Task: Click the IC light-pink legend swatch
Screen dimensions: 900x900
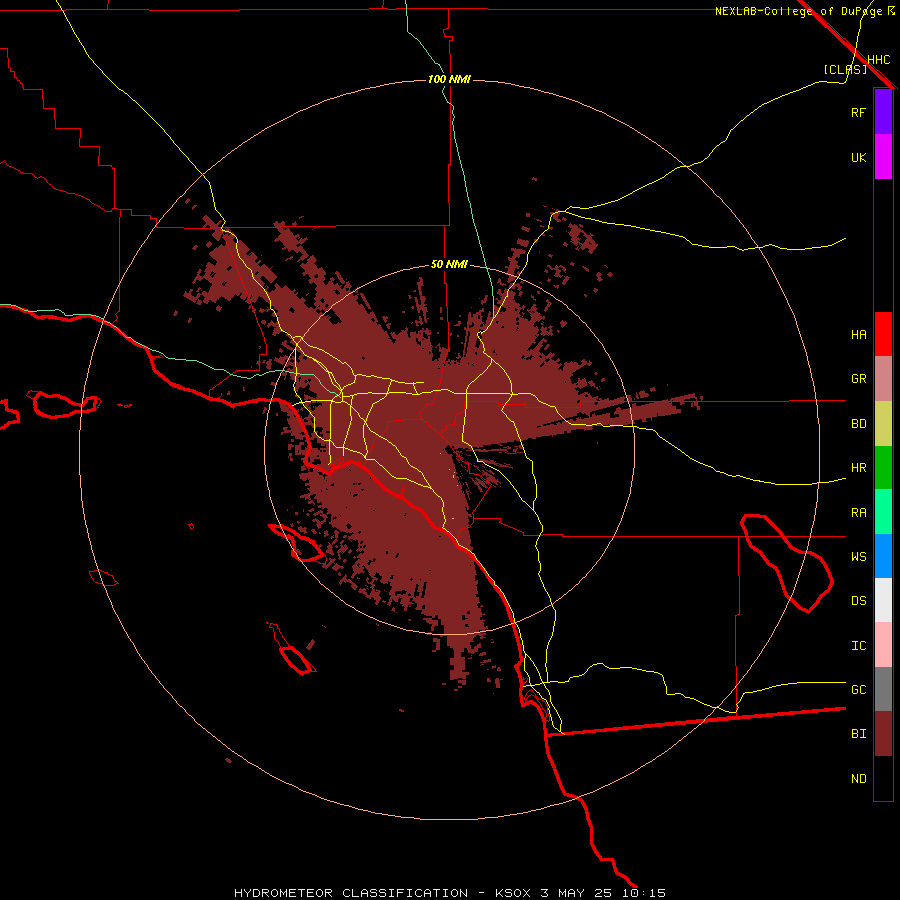Action: (x=883, y=645)
